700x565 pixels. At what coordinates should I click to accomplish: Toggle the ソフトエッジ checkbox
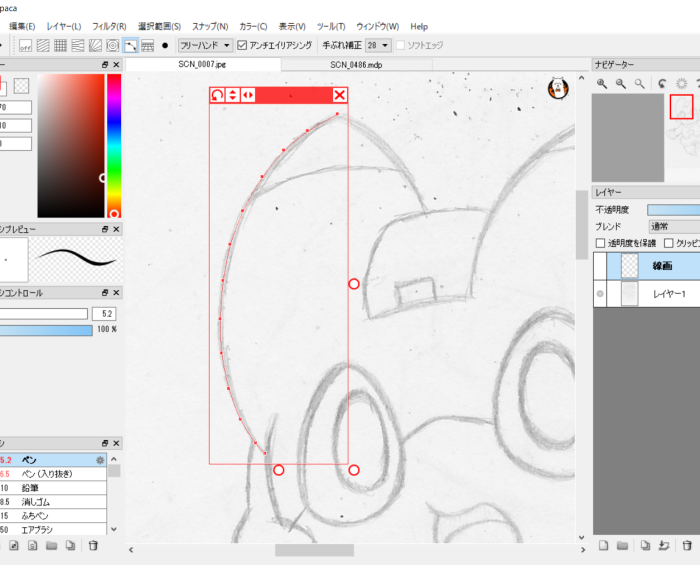click(400, 45)
